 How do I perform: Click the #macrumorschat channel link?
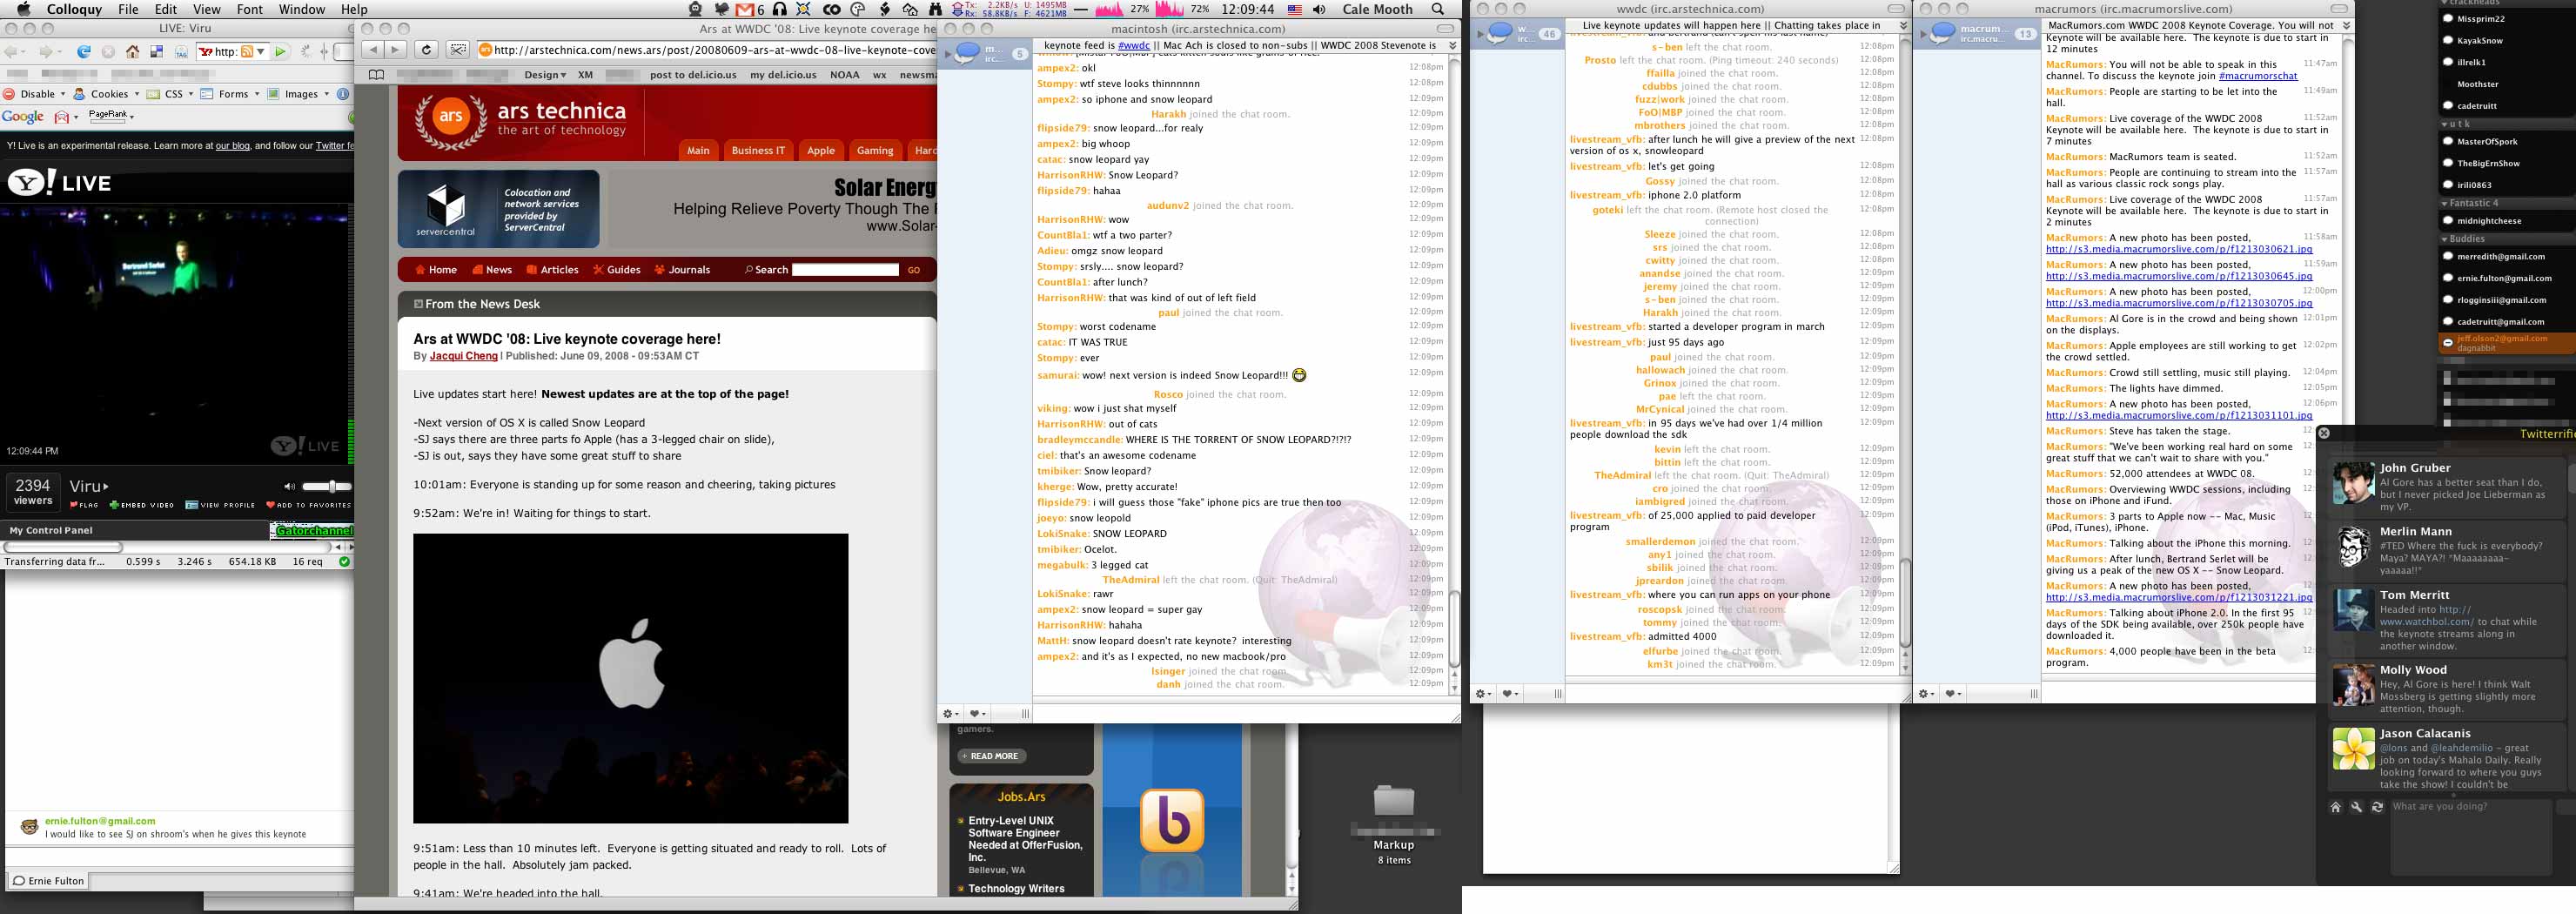point(2257,76)
